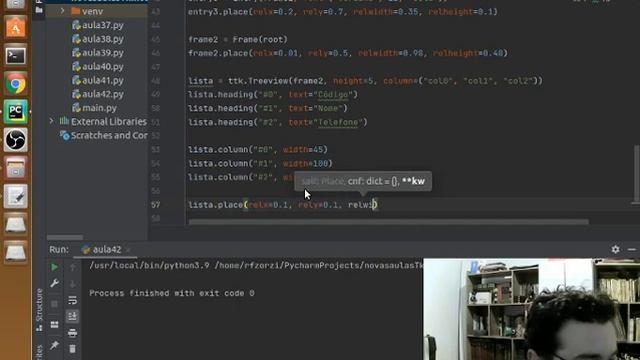Pin the Run tab with pin icon
Screen dimensions: 640x360
54,345
